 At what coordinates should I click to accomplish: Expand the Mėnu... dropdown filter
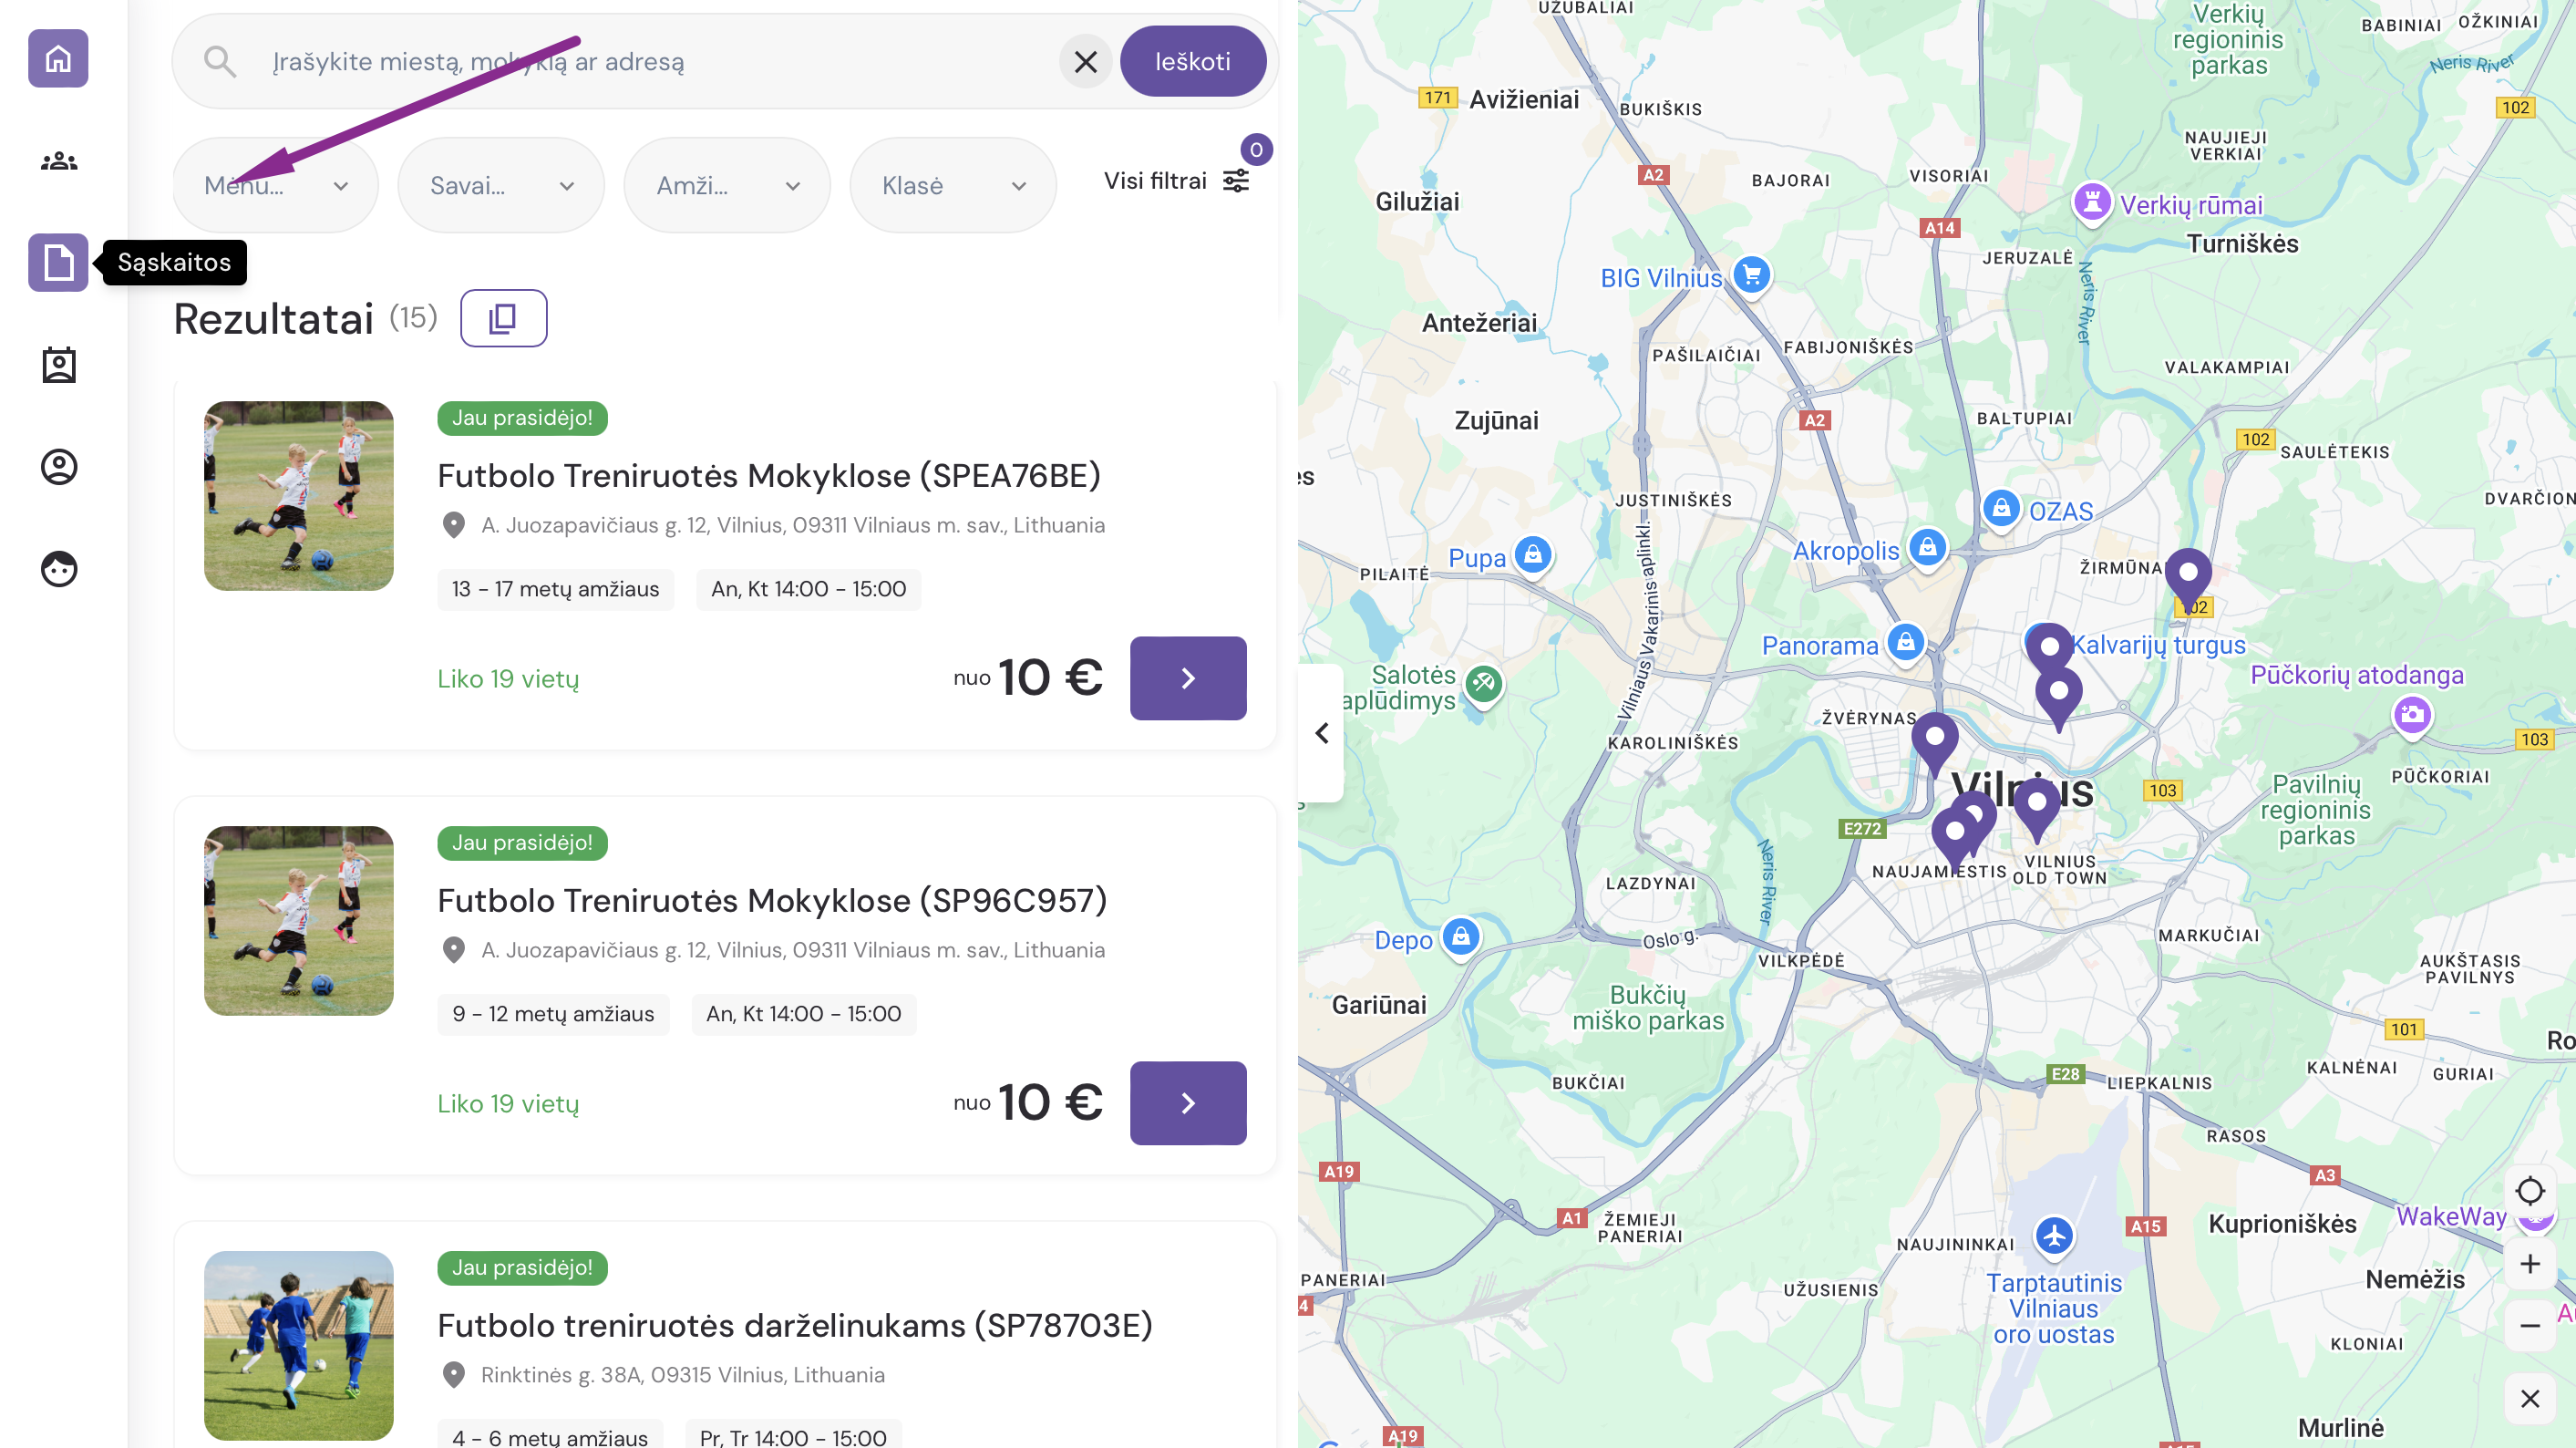point(276,185)
